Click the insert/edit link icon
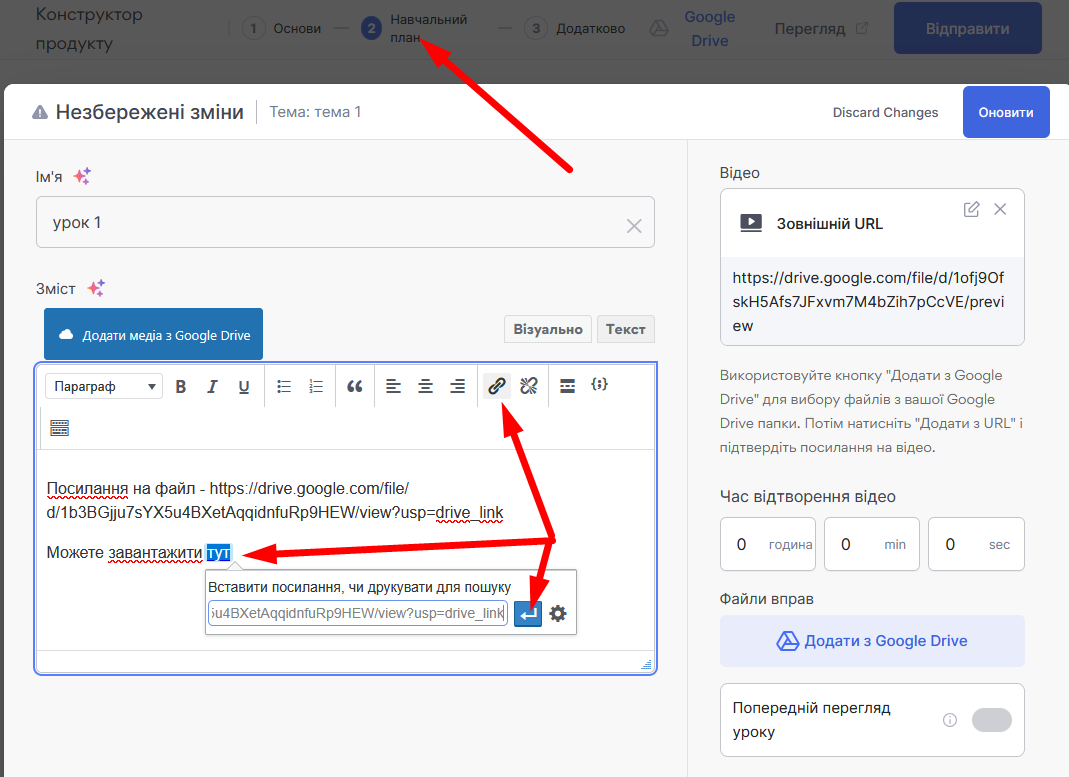Viewport: 1069px width, 777px height. (x=496, y=386)
